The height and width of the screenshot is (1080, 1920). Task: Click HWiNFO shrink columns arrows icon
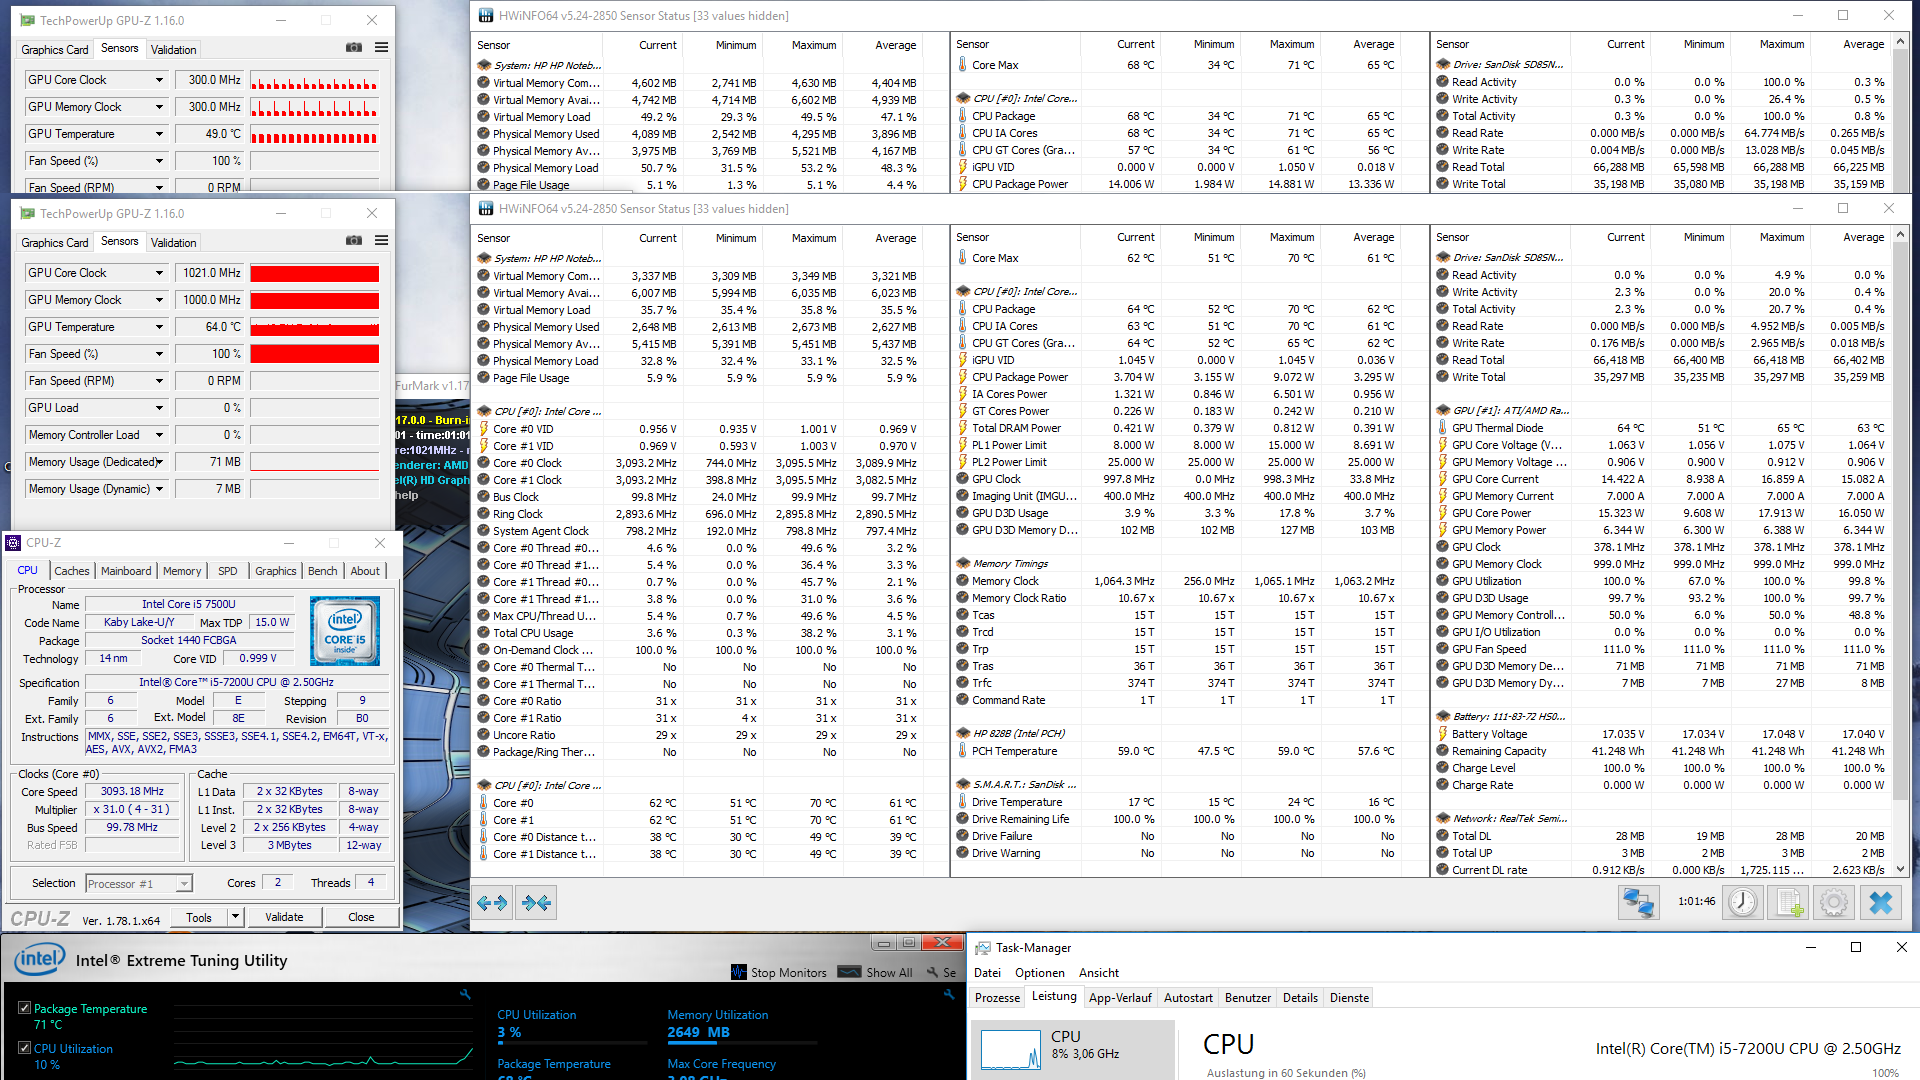pos(537,903)
